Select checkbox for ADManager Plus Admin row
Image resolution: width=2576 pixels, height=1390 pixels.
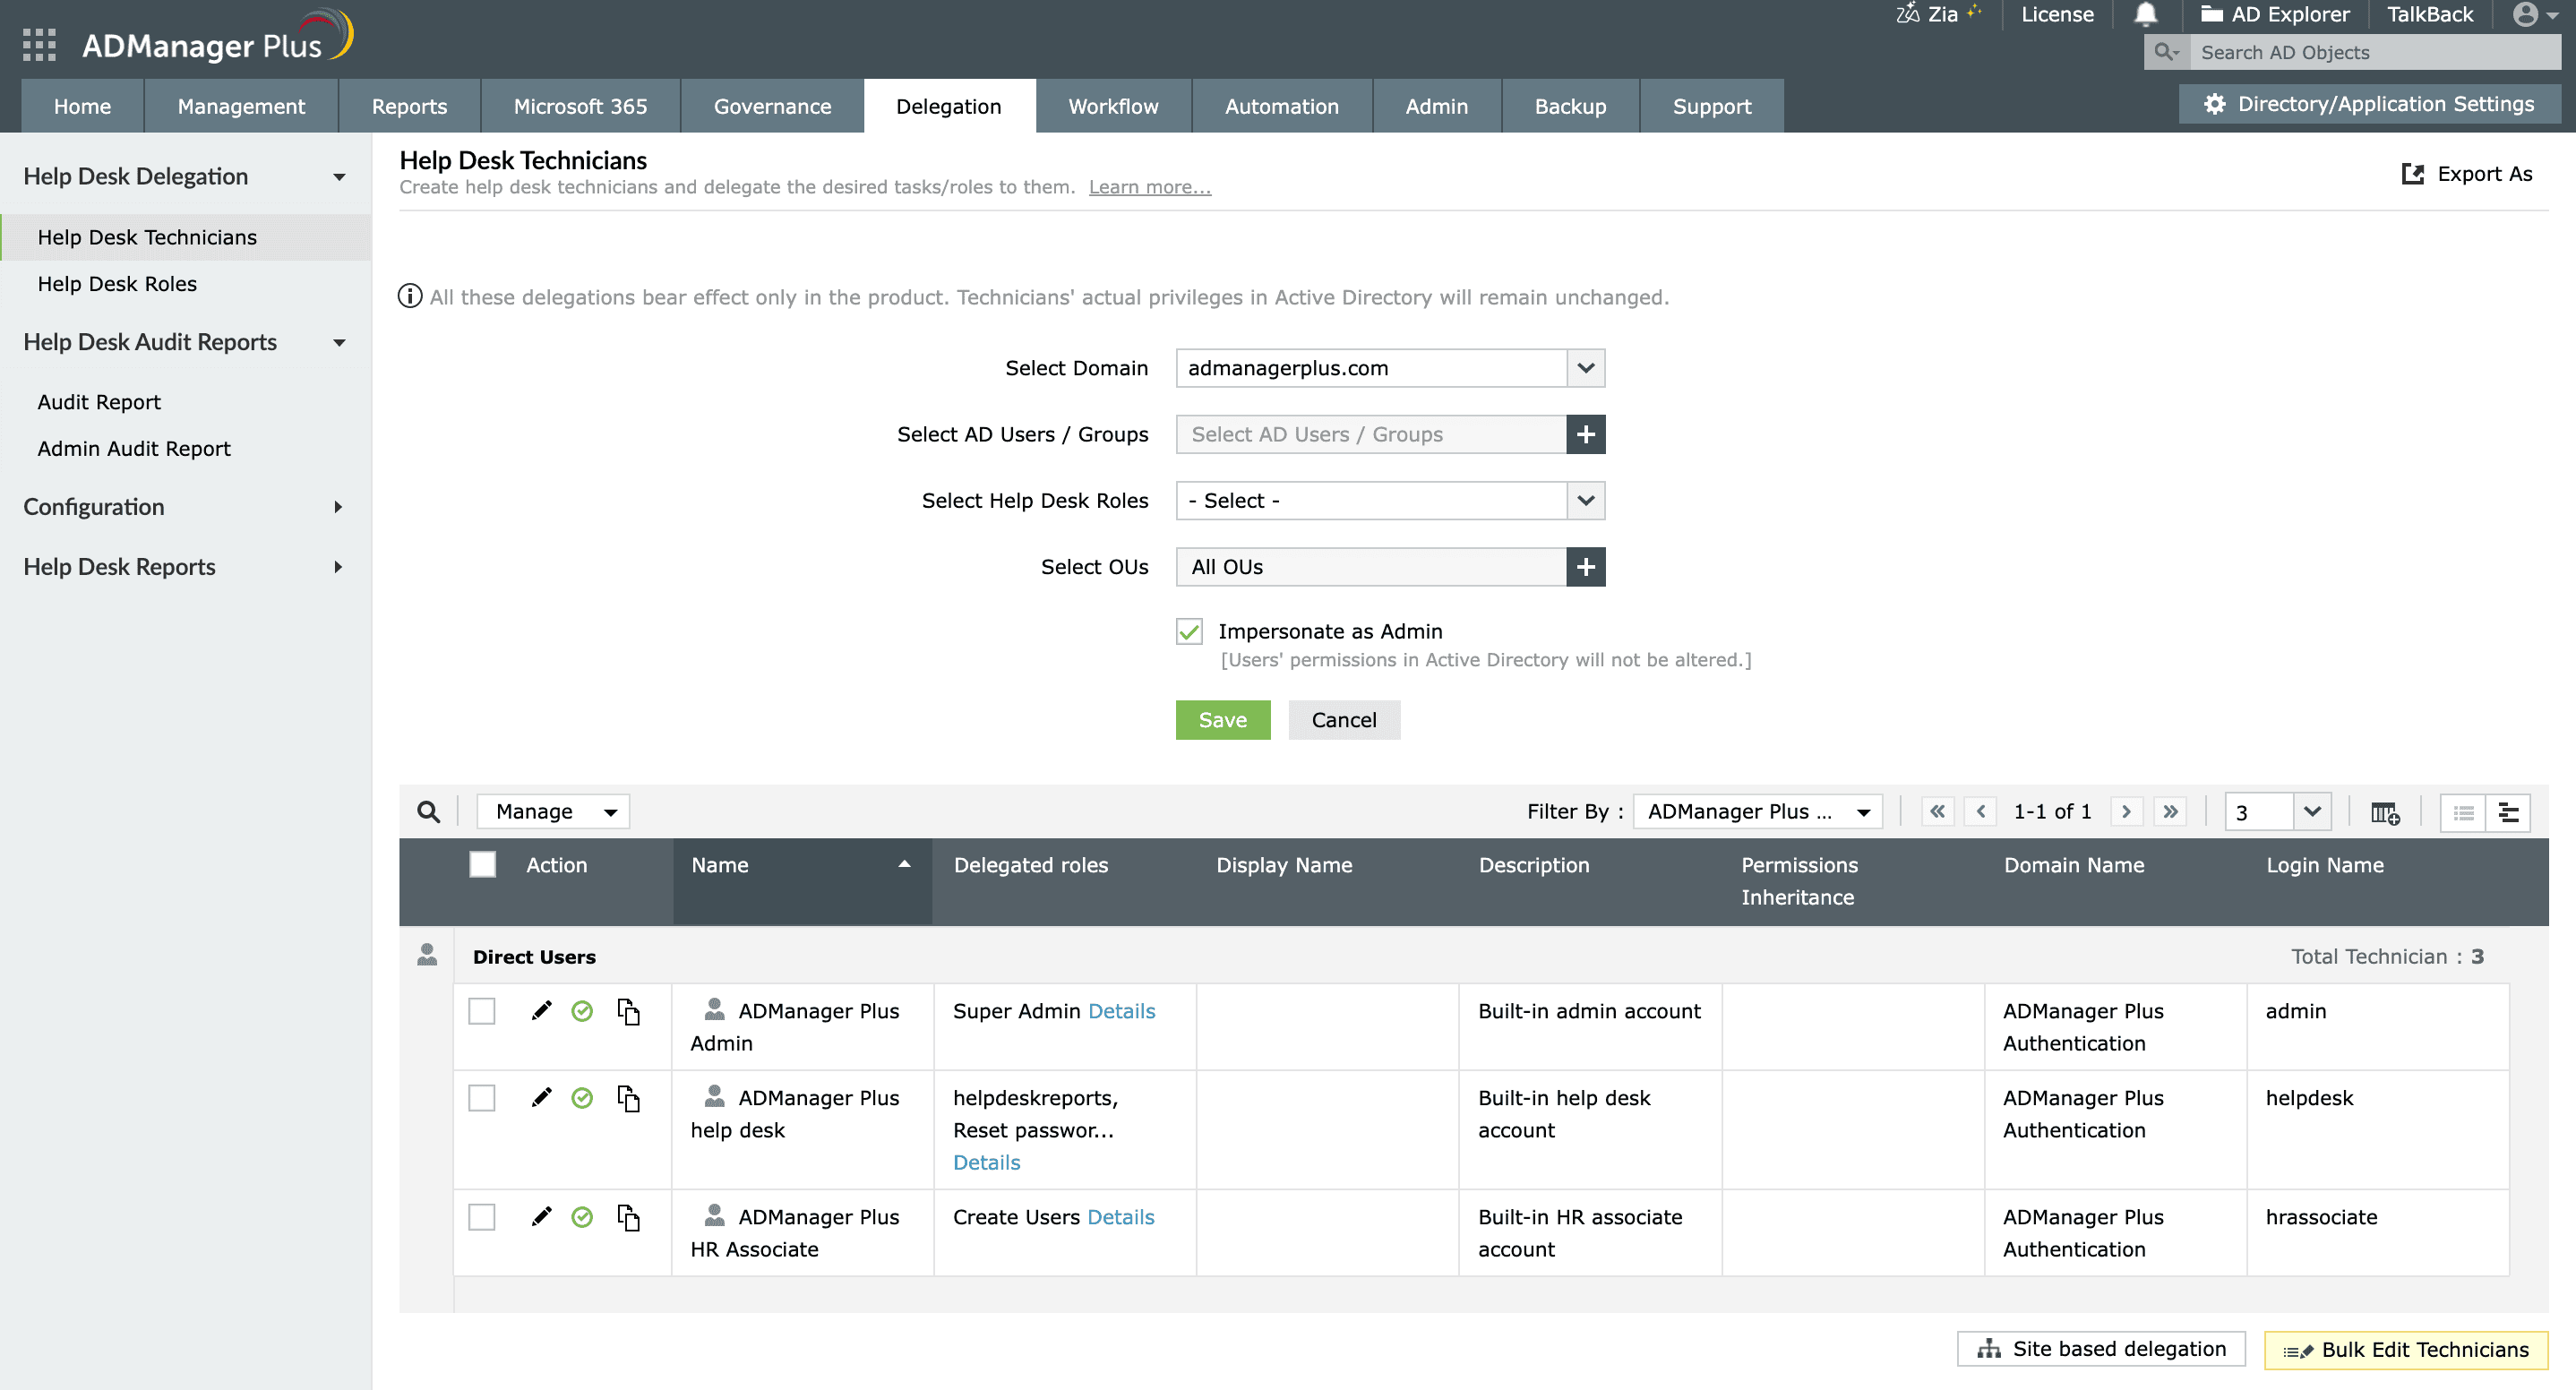482,1011
